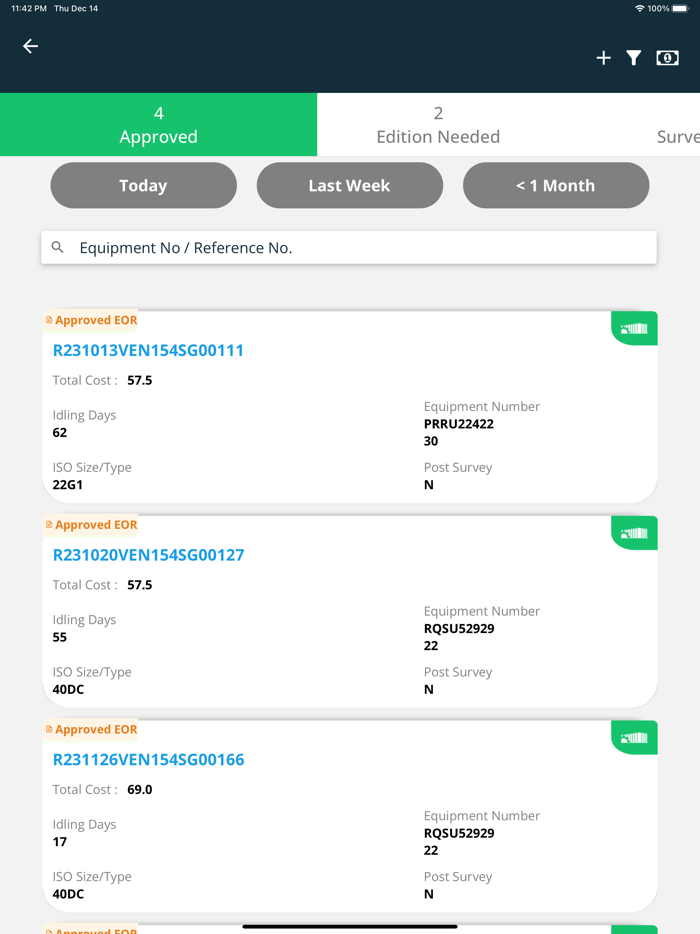Image resolution: width=700 pixels, height=934 pixels.
Task: Open equipment order R231126VEN154SG00166
Action: [x=148, y=759]
